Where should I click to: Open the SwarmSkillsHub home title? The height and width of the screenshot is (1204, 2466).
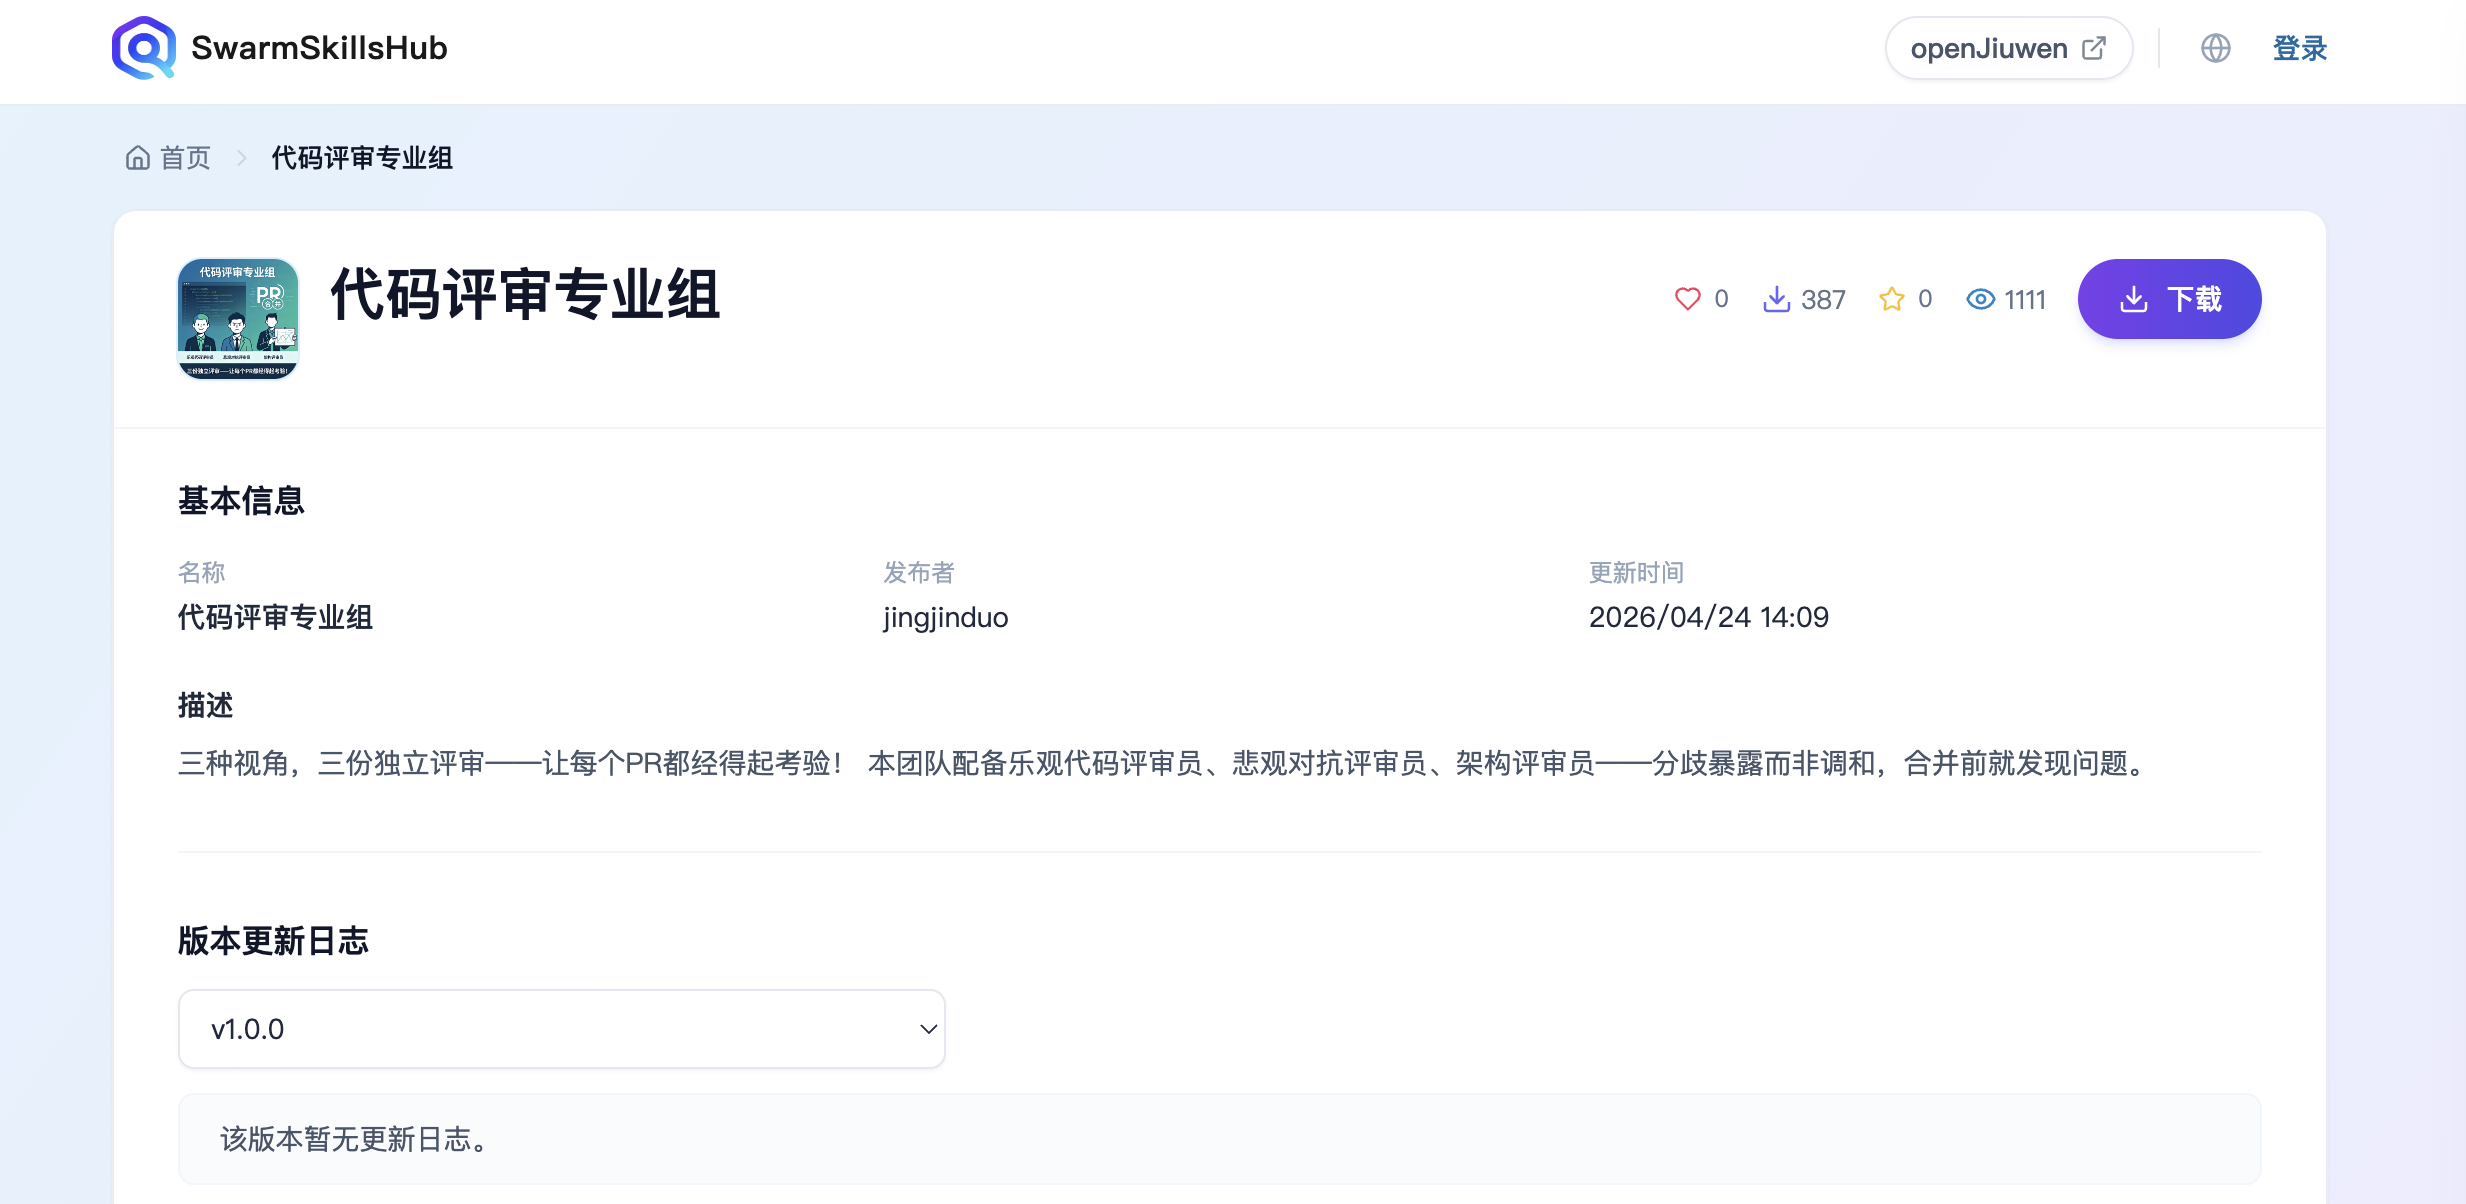319,48
